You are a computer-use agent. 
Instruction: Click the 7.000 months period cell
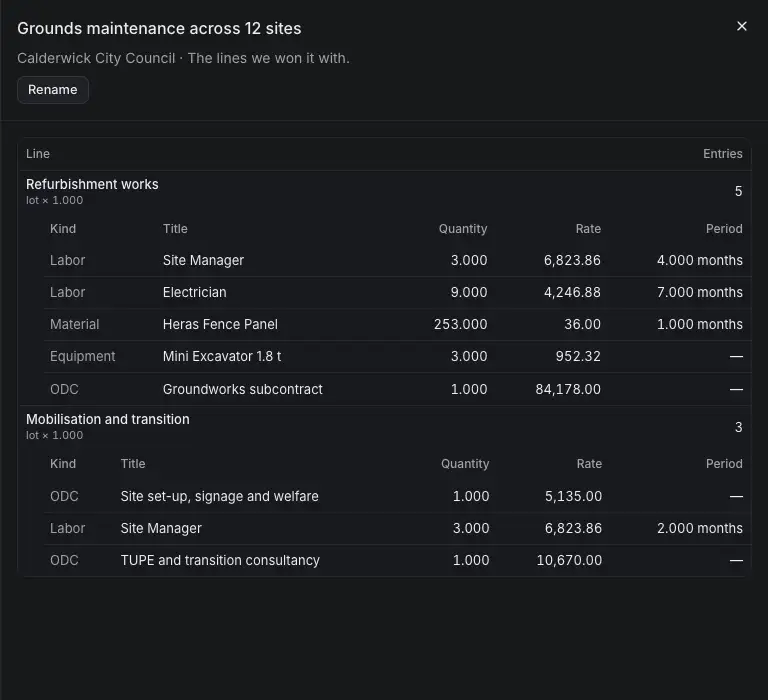[x=699, y=292]
